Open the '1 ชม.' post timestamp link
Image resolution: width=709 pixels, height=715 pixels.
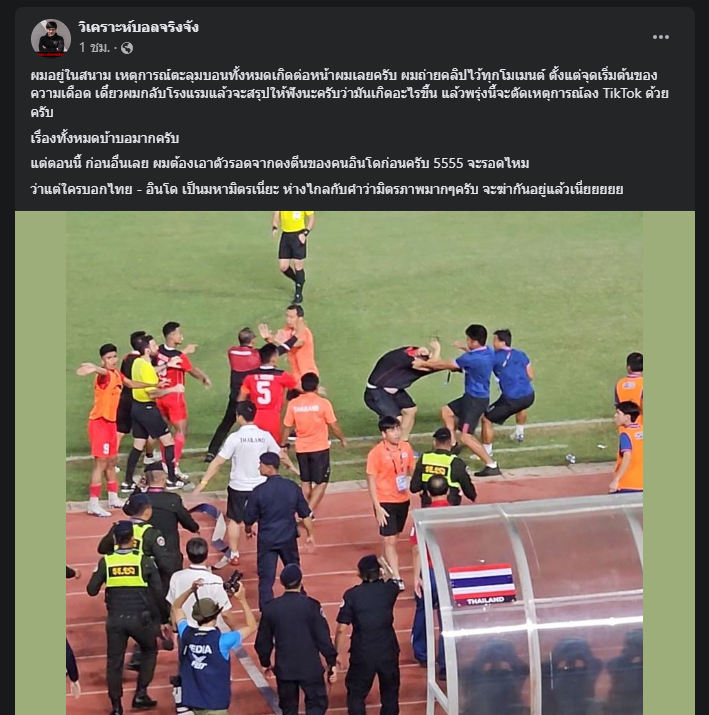click(x=95, y=47)
